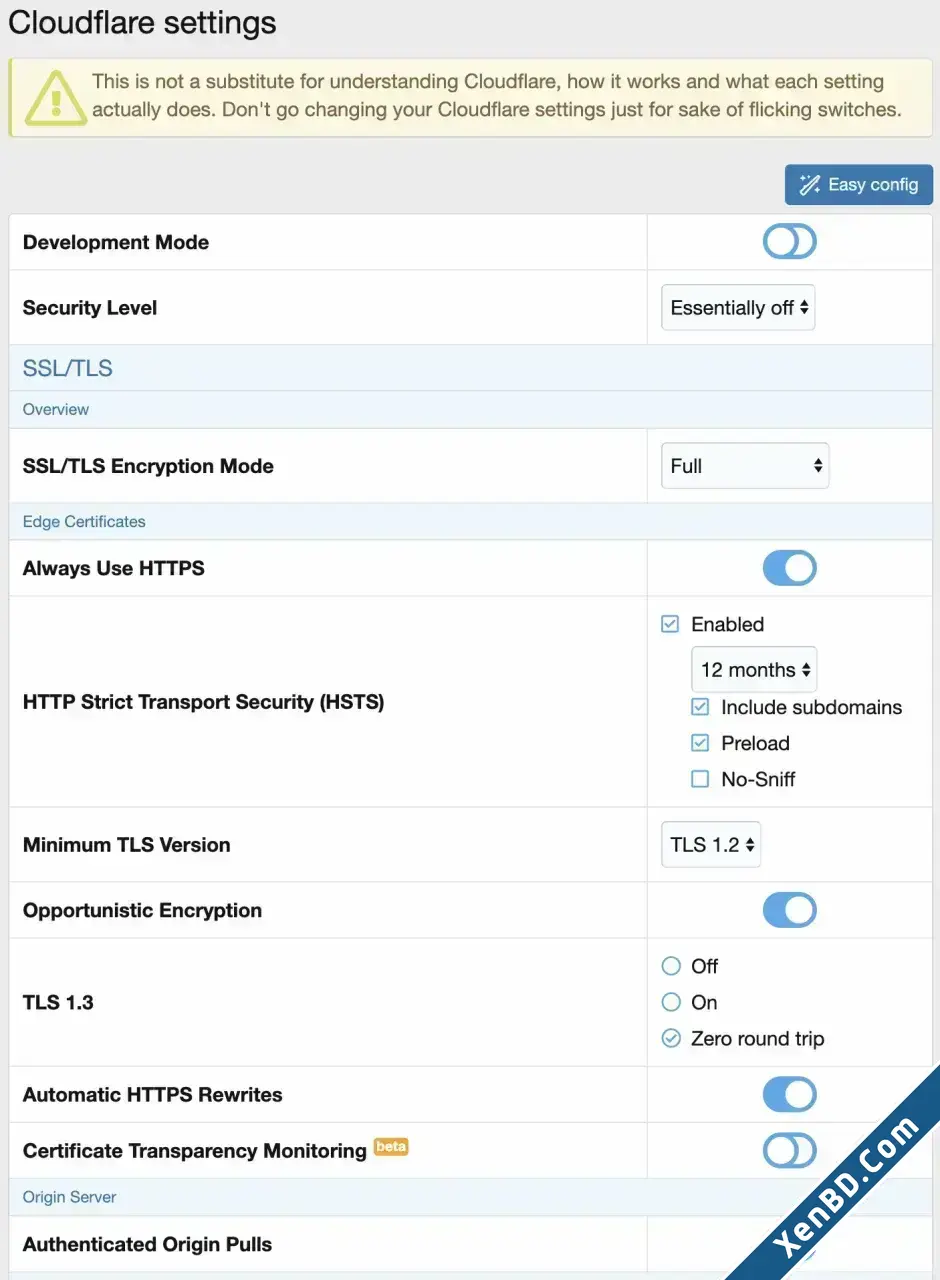
Task: Click the Opportunistic Encryption label
Action: 143,910
